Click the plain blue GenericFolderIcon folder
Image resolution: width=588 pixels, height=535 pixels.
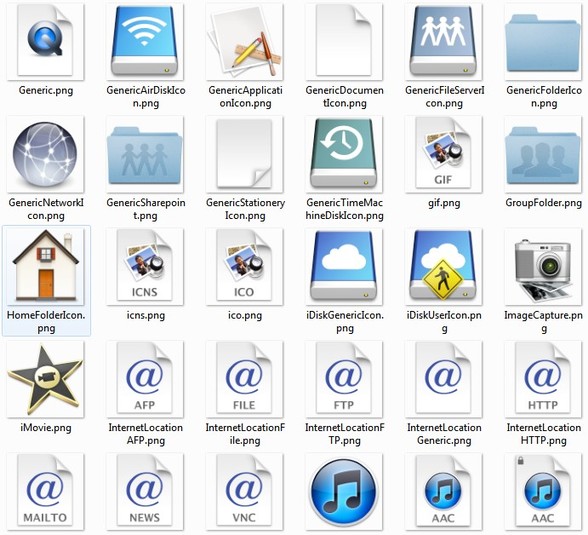coord(543,41)
